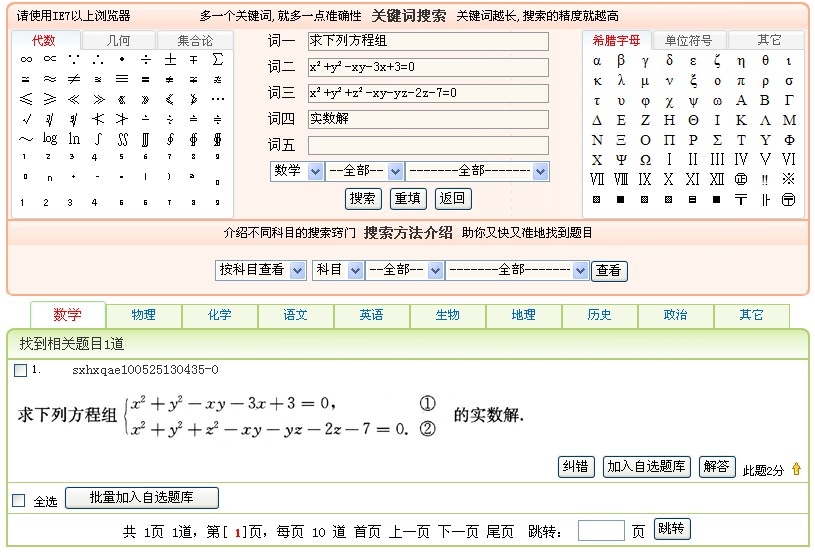Insert the Greek letter theta θ
Screen dimensions: 815x552
coord(765,61)
